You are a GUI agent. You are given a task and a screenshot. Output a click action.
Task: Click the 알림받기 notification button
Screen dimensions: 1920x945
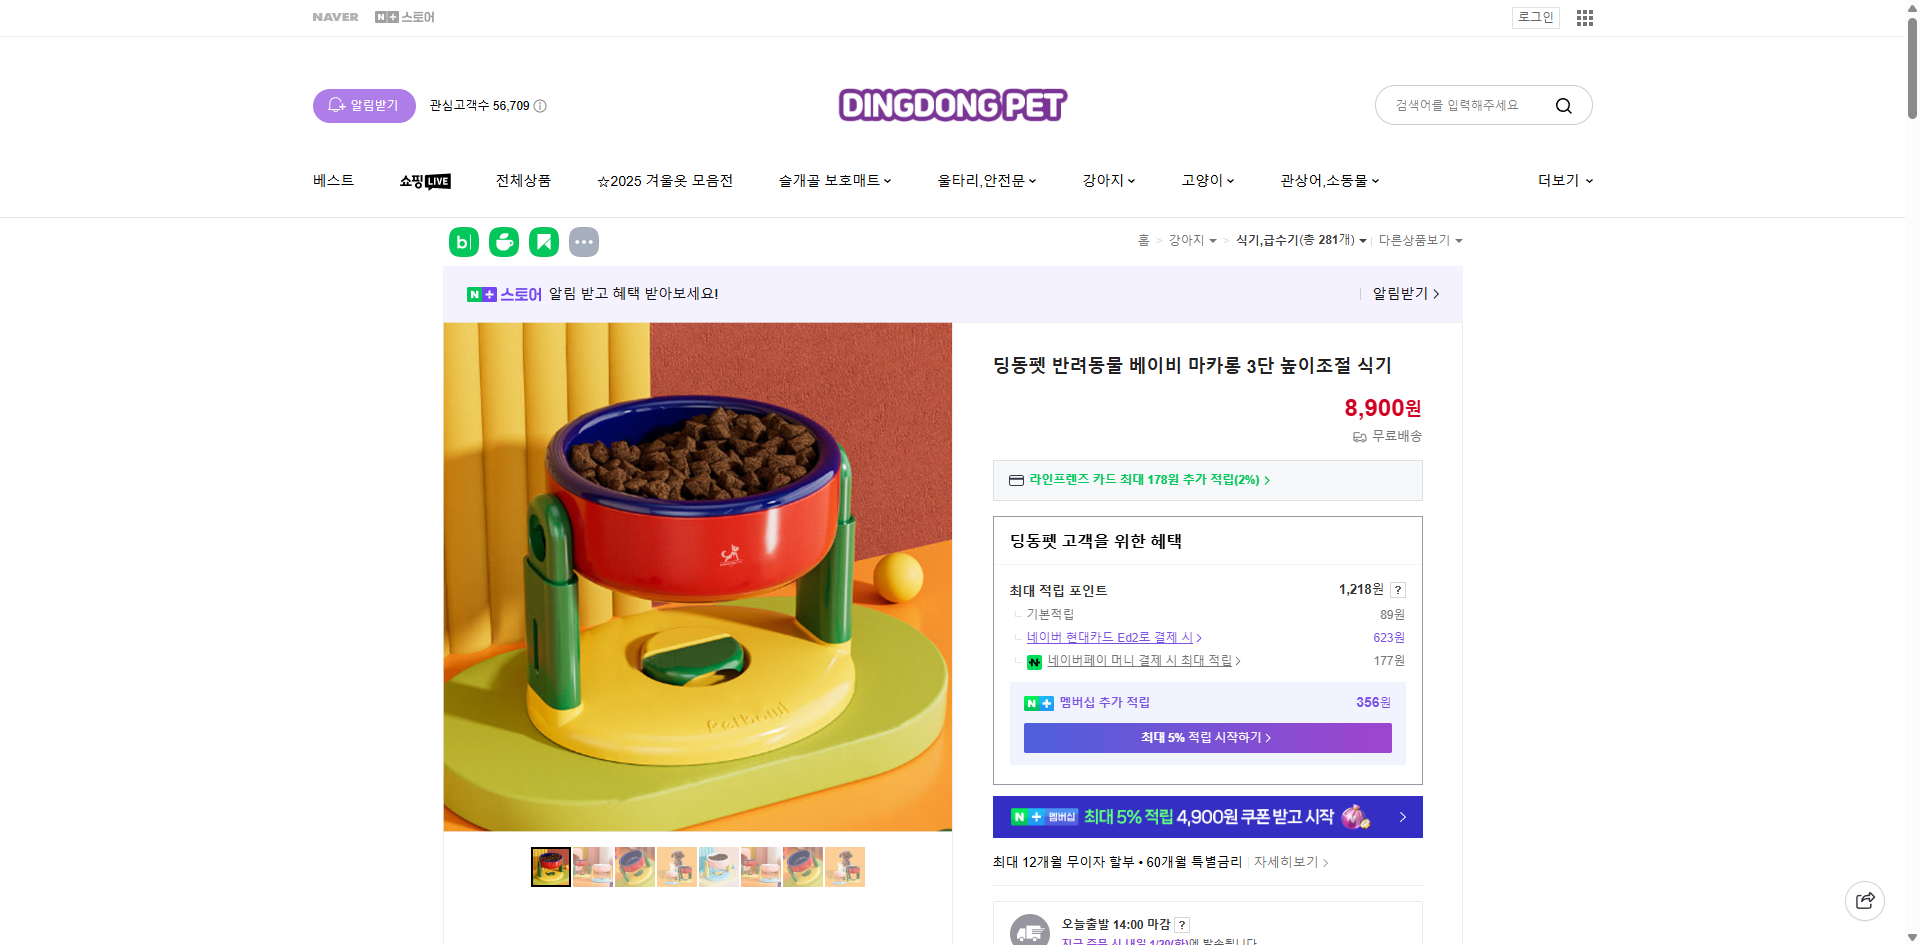[x=363, y=105]
